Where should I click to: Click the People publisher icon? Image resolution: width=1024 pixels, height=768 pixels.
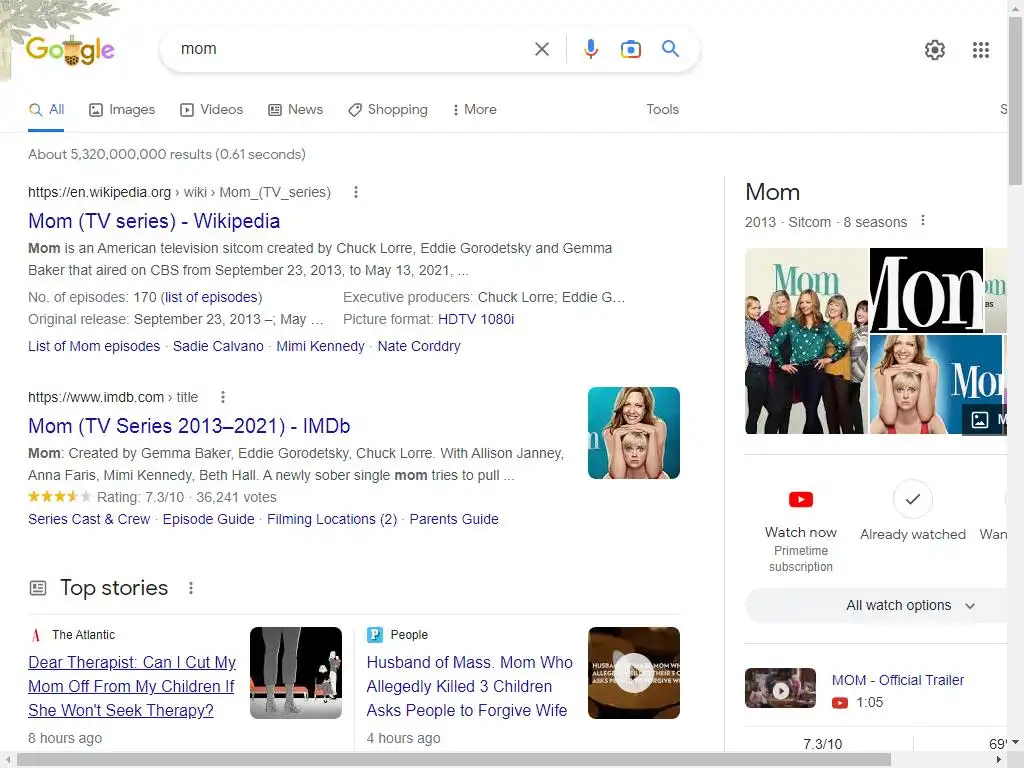tap(375, 635)
